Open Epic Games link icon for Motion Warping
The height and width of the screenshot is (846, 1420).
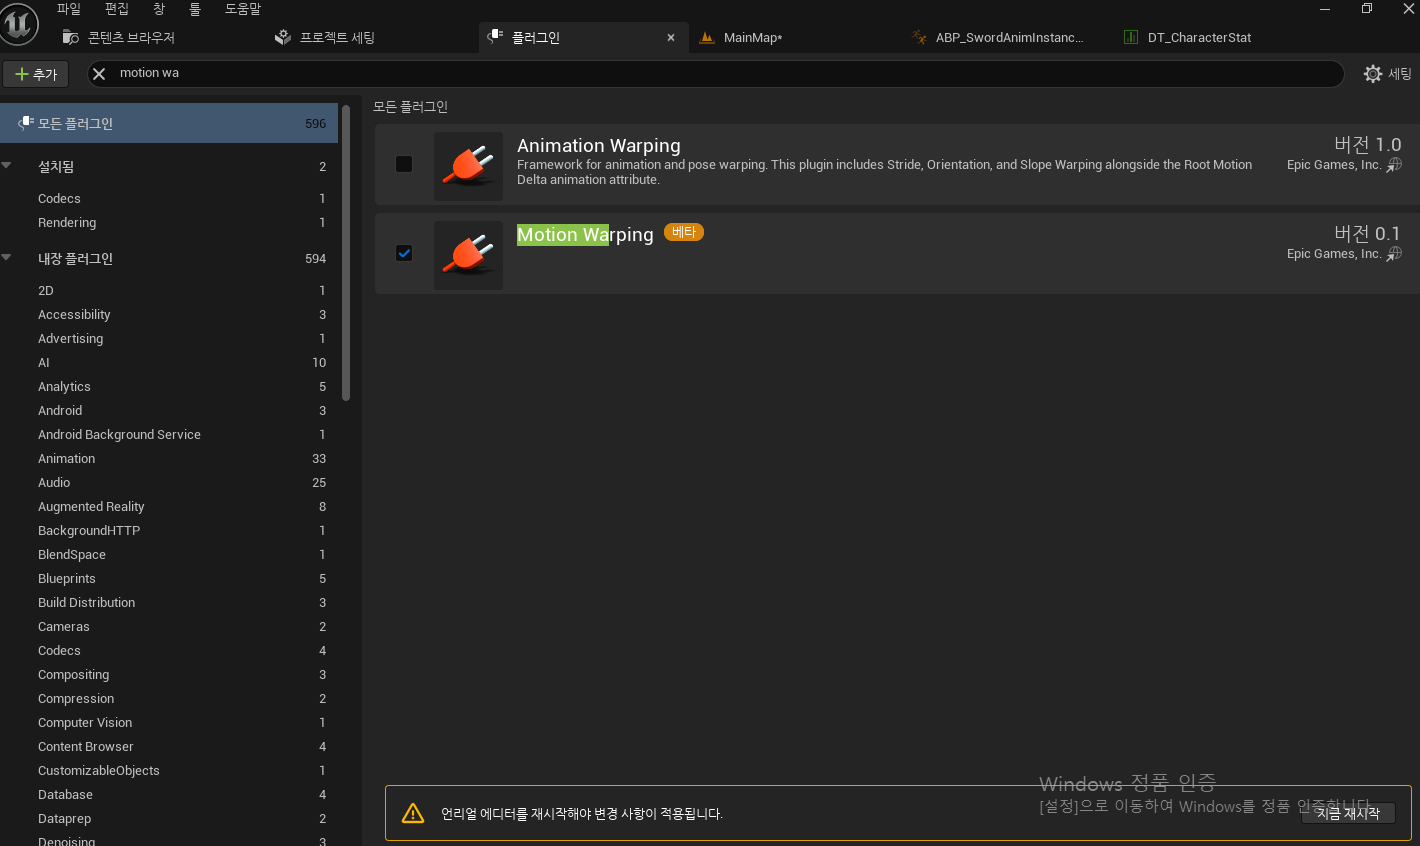[x=1394, y=254]
